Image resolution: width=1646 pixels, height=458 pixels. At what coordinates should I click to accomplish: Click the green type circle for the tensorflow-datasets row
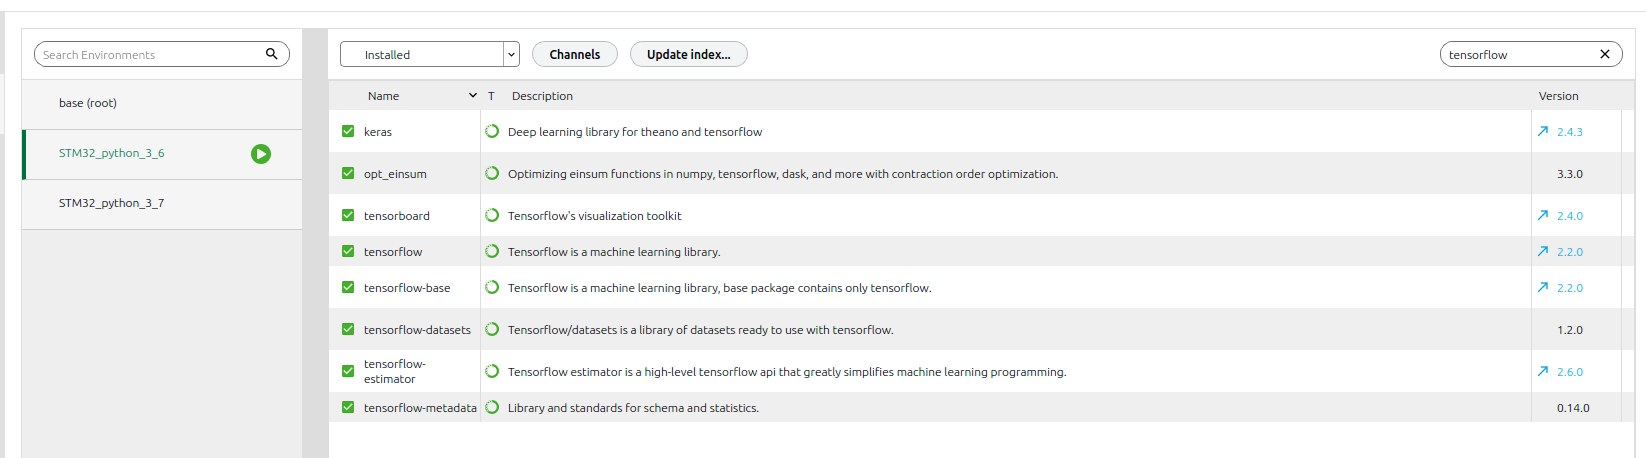coord(492,329)
